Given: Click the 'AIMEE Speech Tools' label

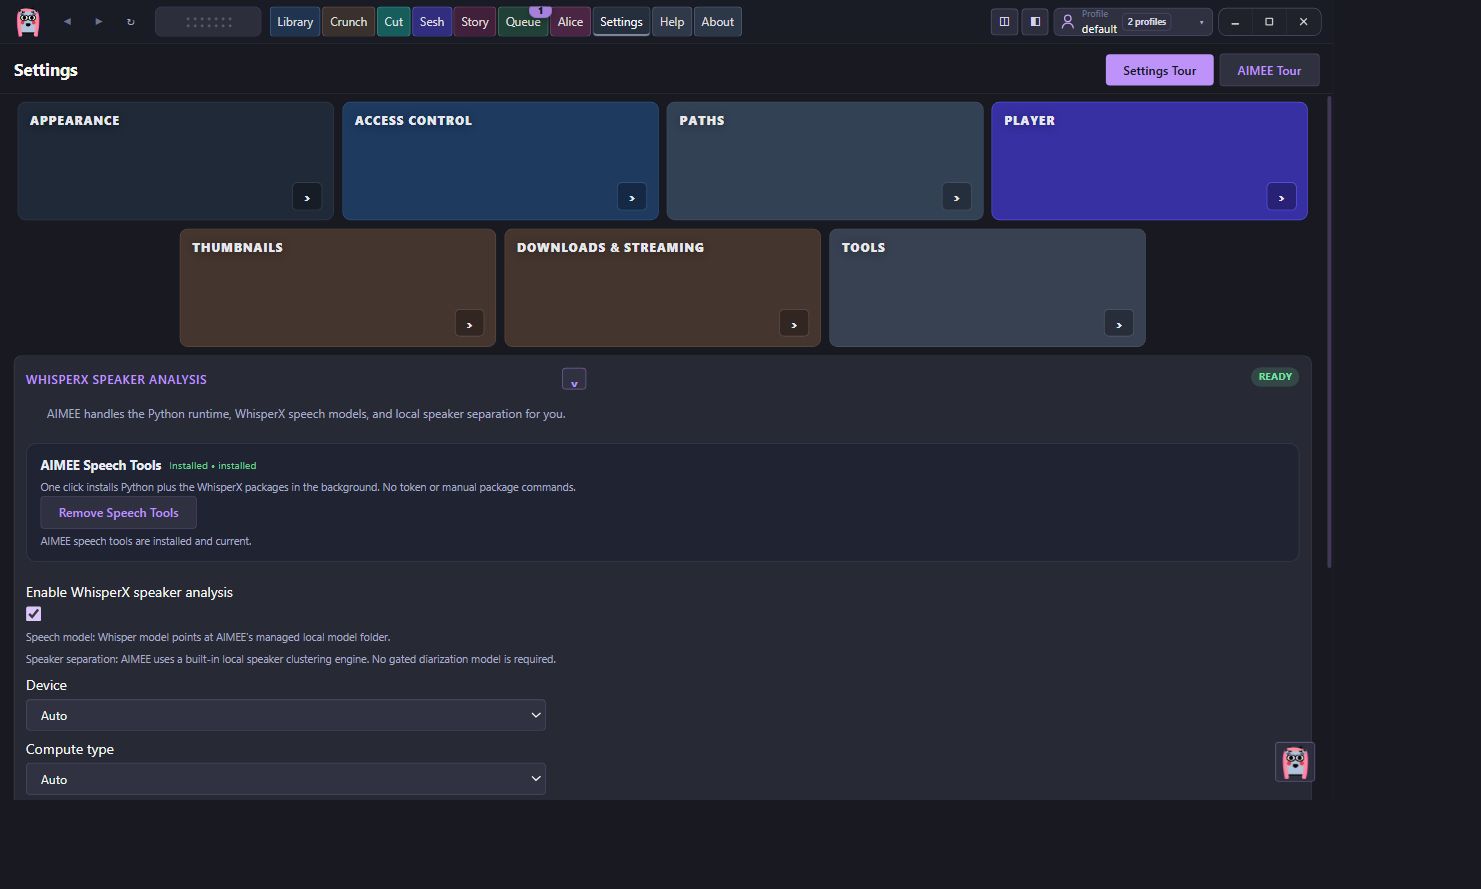Looking at the screenshot, I should [x=101, y=465].
